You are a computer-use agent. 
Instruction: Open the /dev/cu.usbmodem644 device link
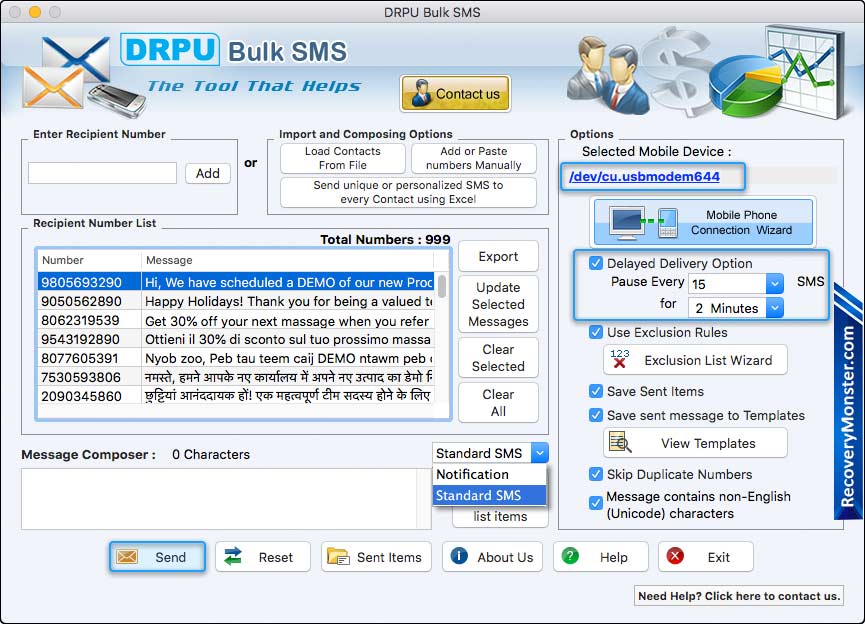pyautogui.click(x=644, y=176)
